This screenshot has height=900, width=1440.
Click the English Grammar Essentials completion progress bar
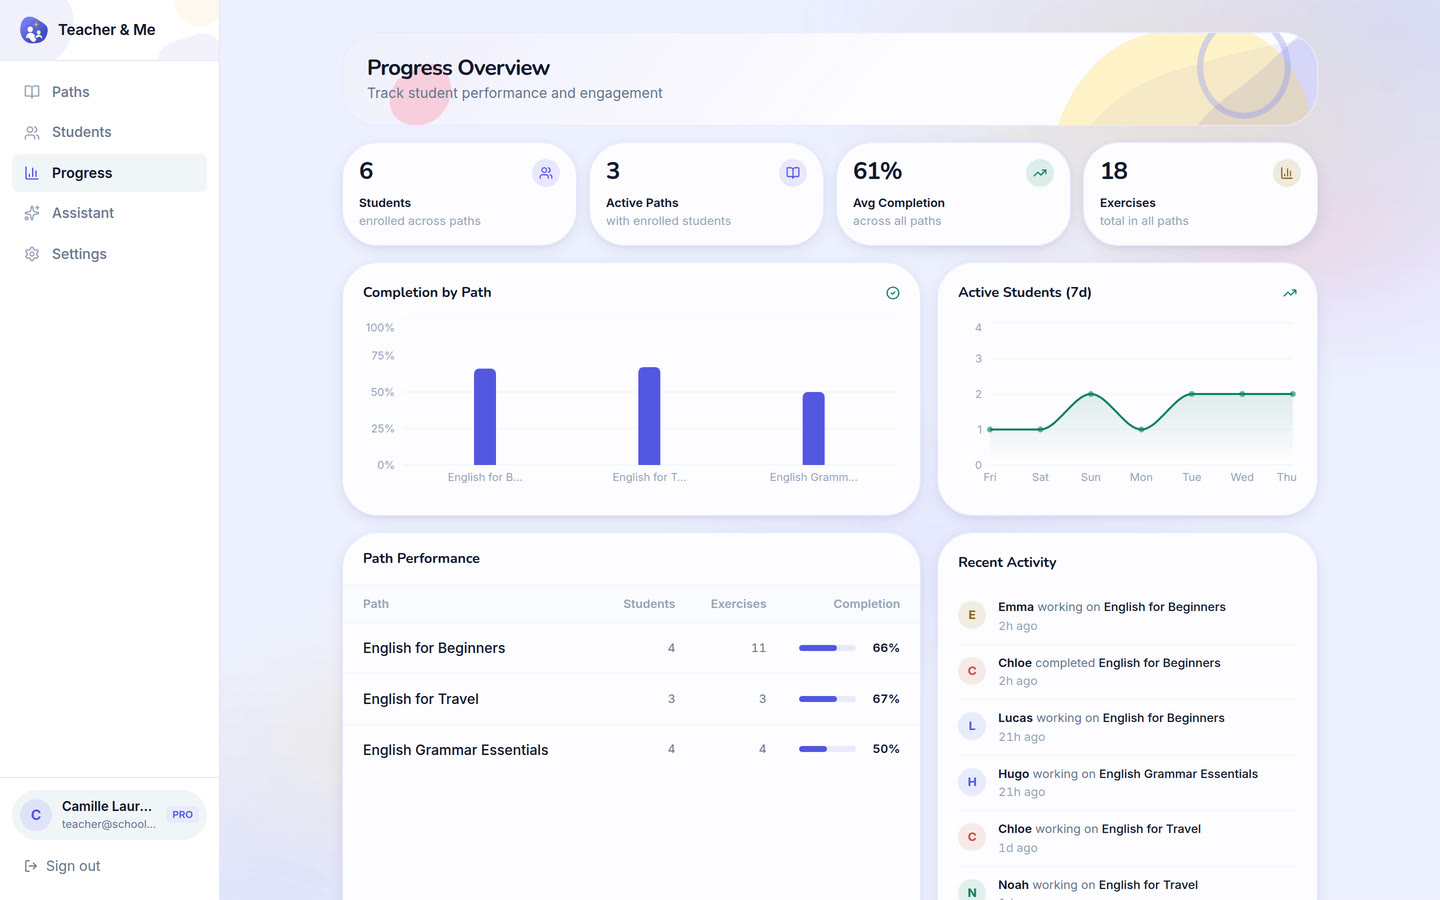(827, 749)
